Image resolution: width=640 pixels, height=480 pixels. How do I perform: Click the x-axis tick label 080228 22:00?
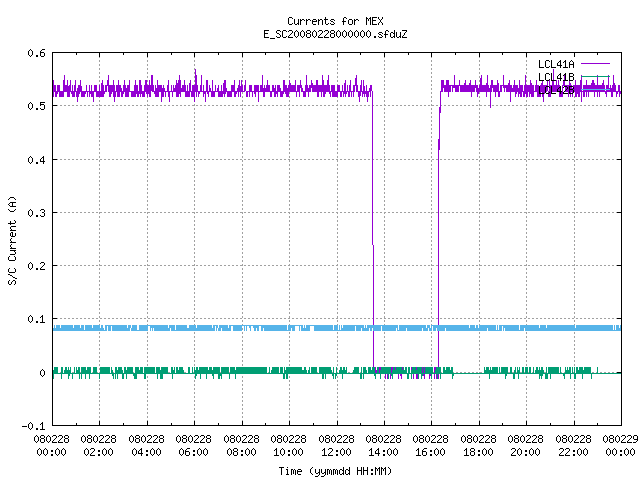[x=573, y=446]
